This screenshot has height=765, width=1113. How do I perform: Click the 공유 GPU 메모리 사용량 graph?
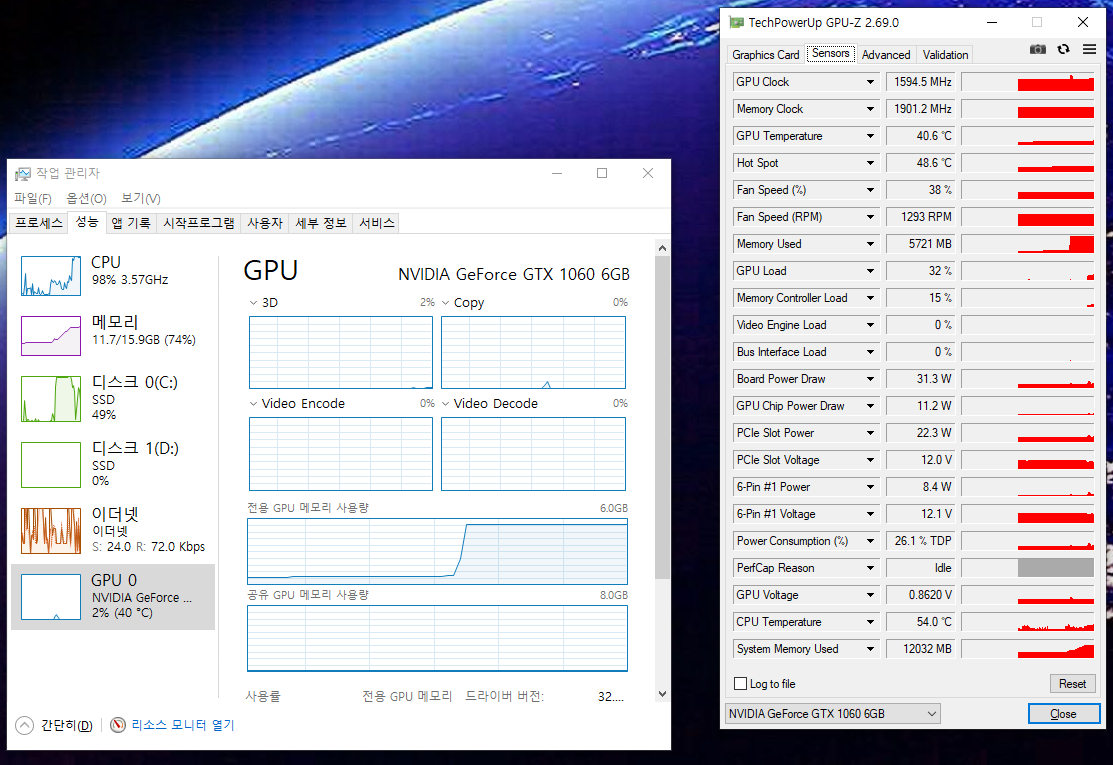click(437, 638)
